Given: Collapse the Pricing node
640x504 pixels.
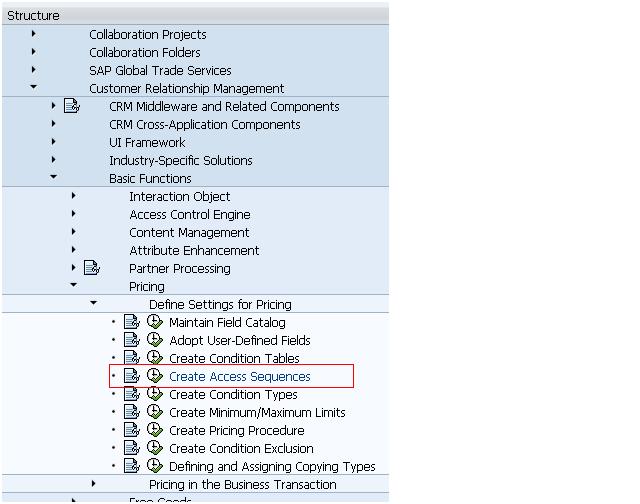Looking at the screenshot, I should (73, 285).
